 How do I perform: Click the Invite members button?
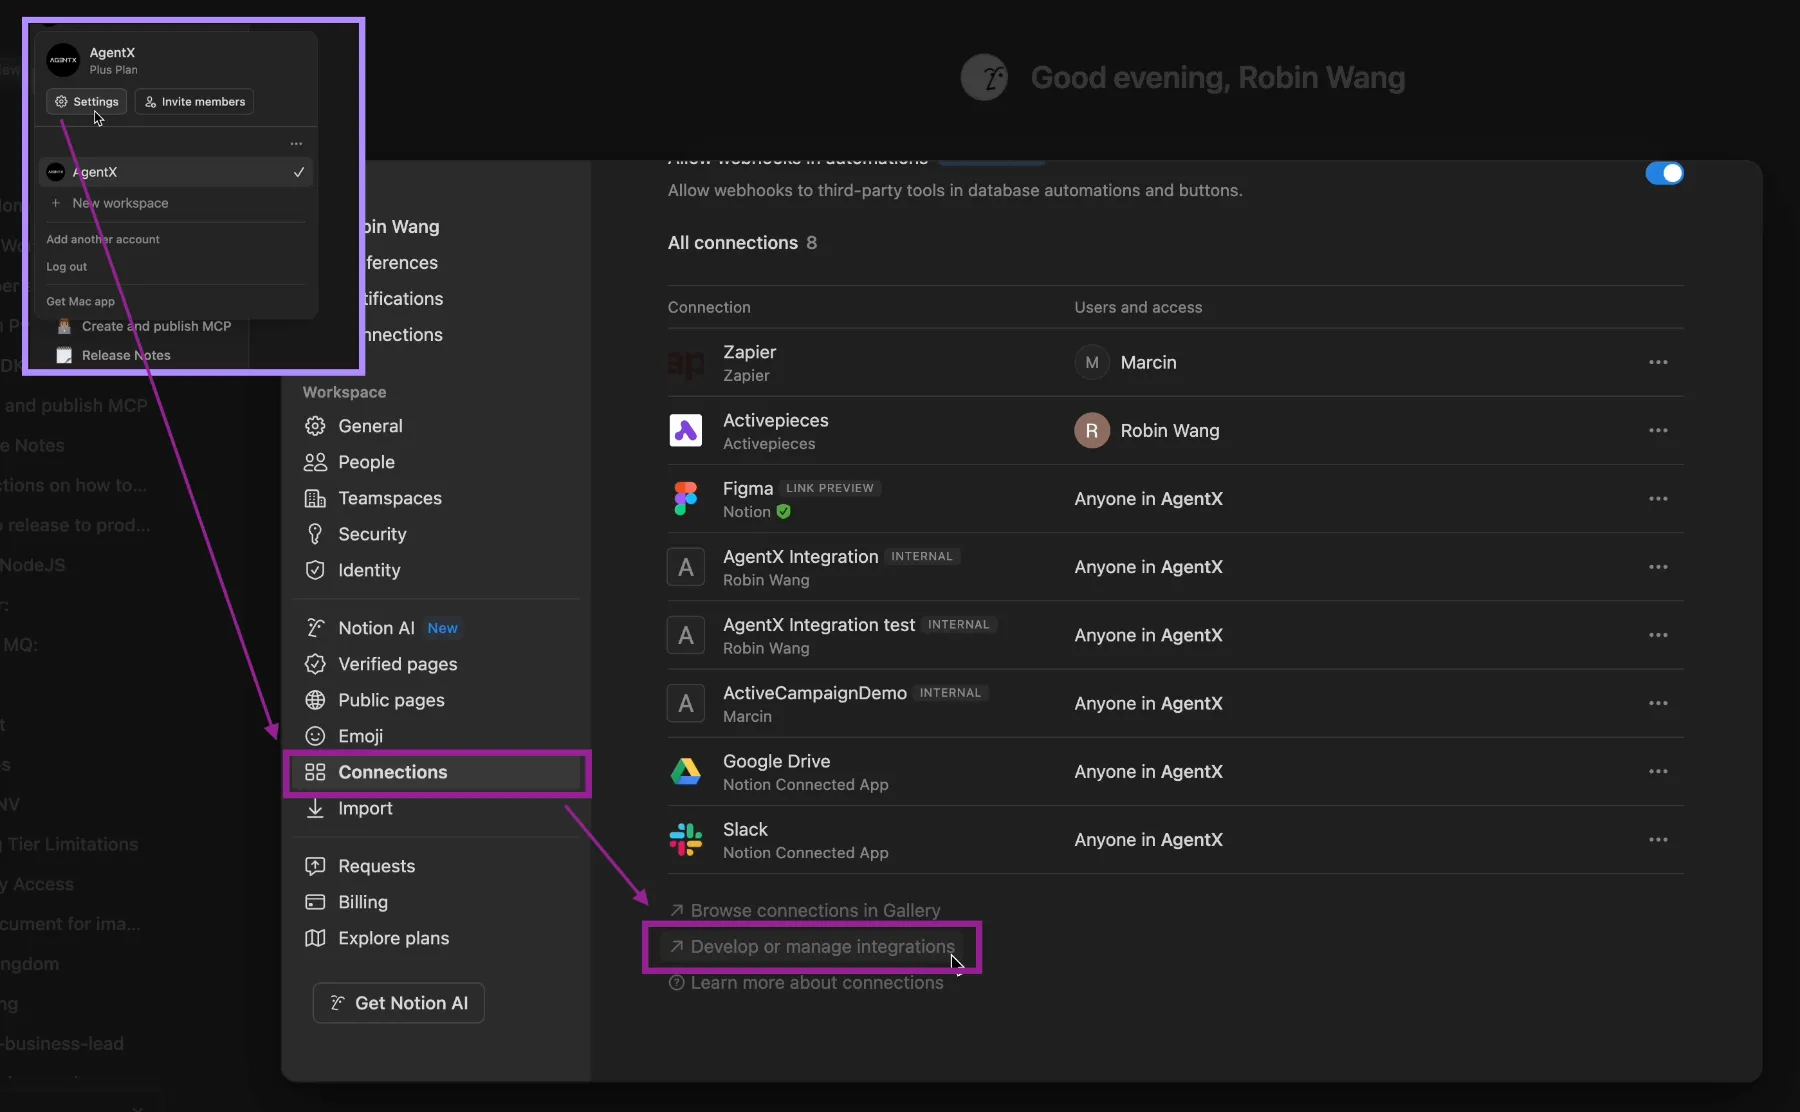click(x=194, y=101)
